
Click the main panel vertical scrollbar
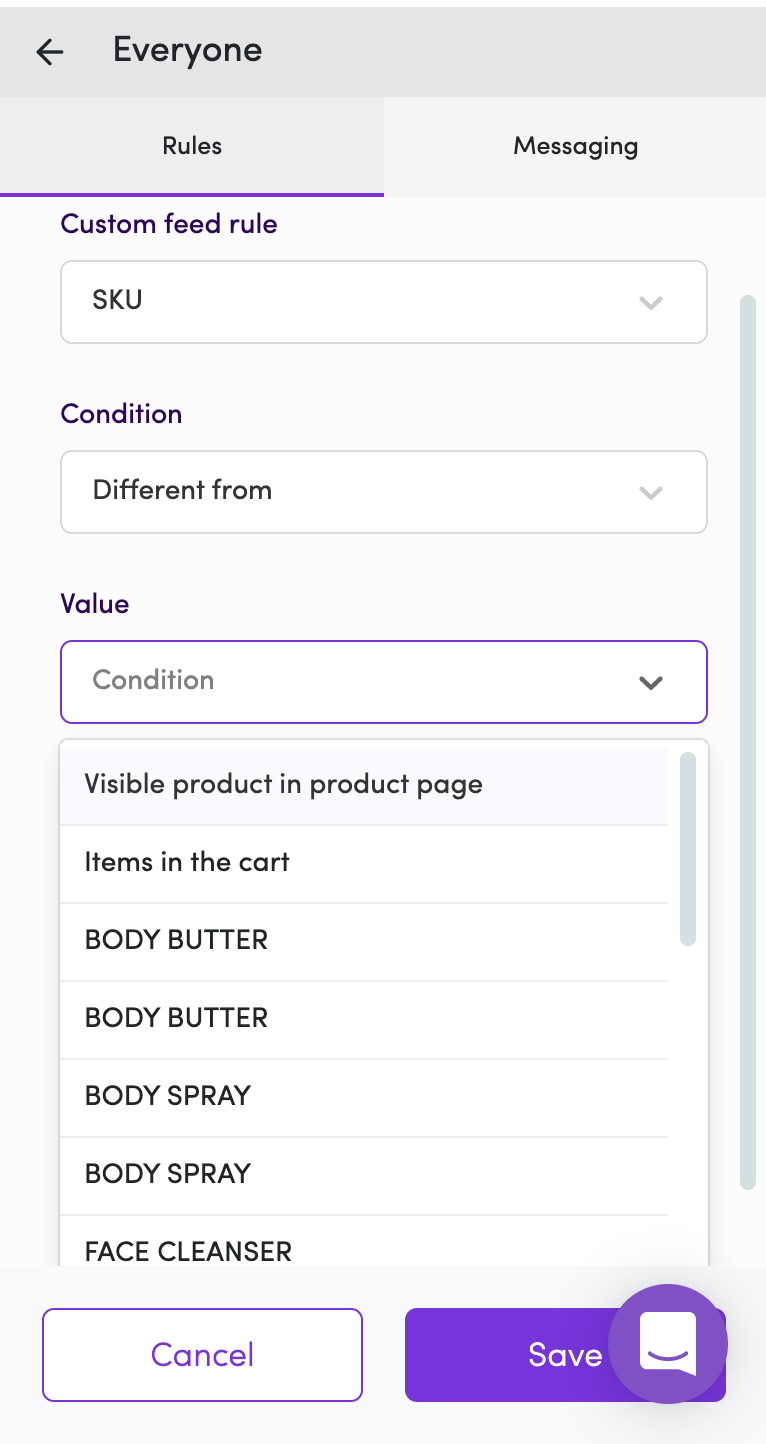(747, 740)
